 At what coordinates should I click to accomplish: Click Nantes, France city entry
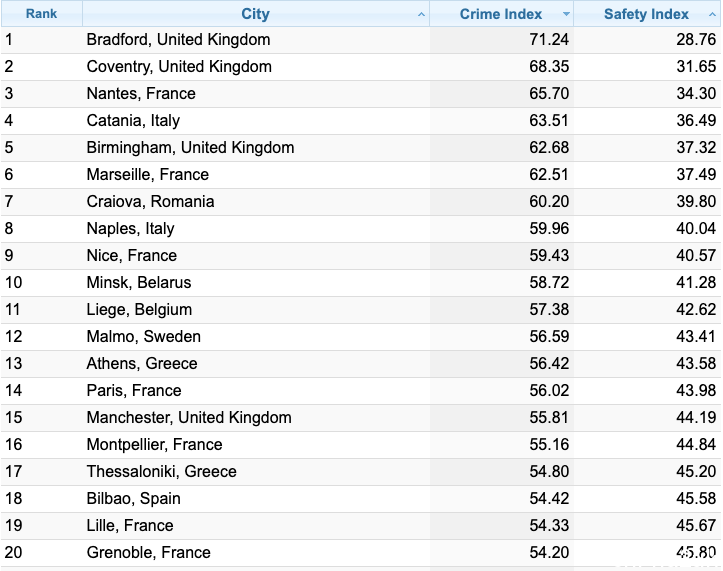pyautogui.click(x=141, y=94)
